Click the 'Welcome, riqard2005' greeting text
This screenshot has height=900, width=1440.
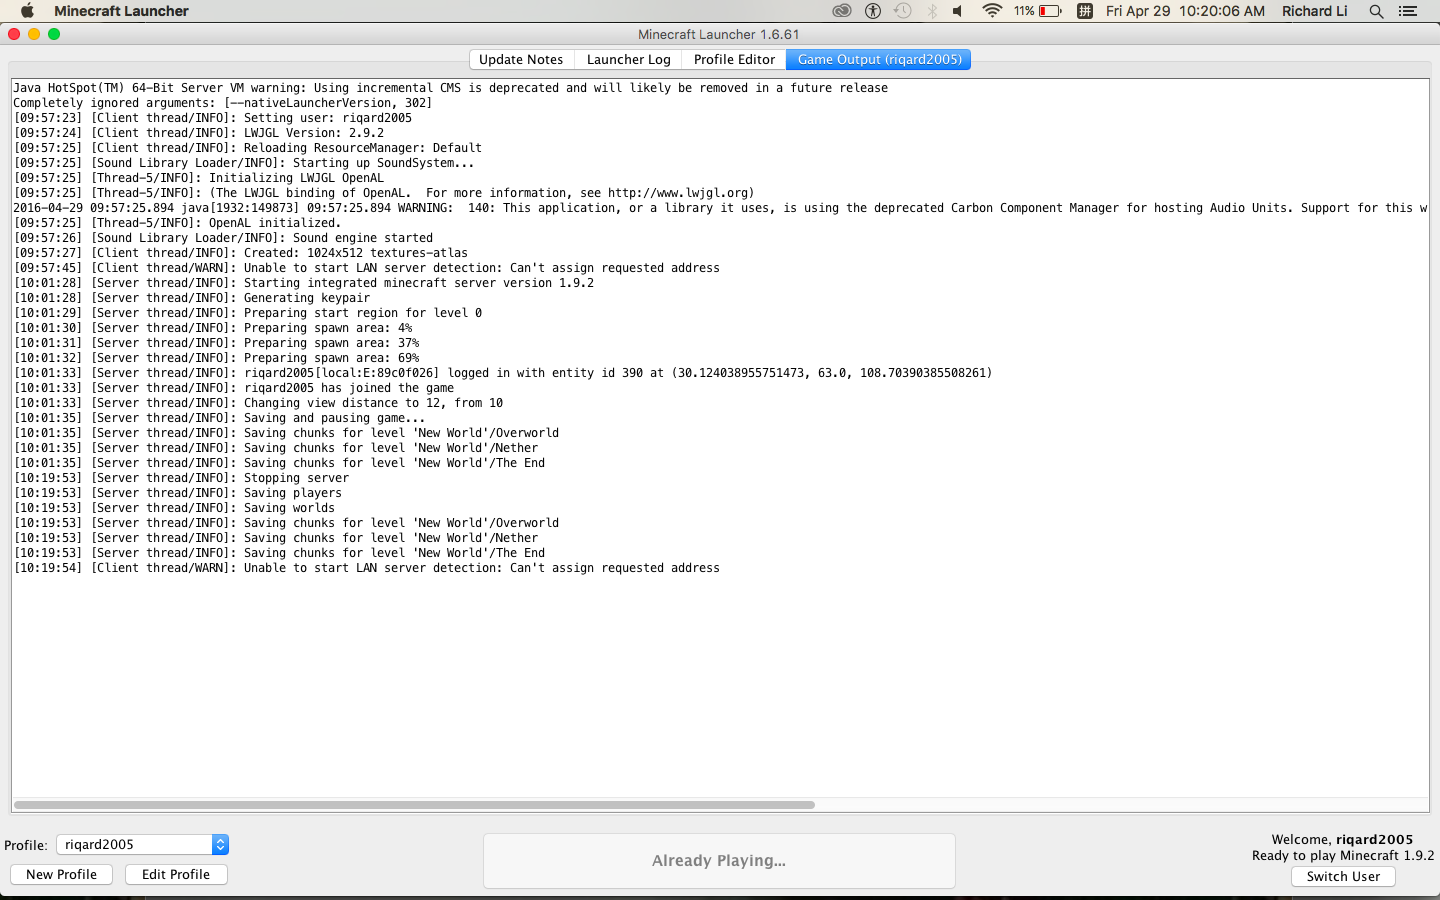pos(1342,840)
